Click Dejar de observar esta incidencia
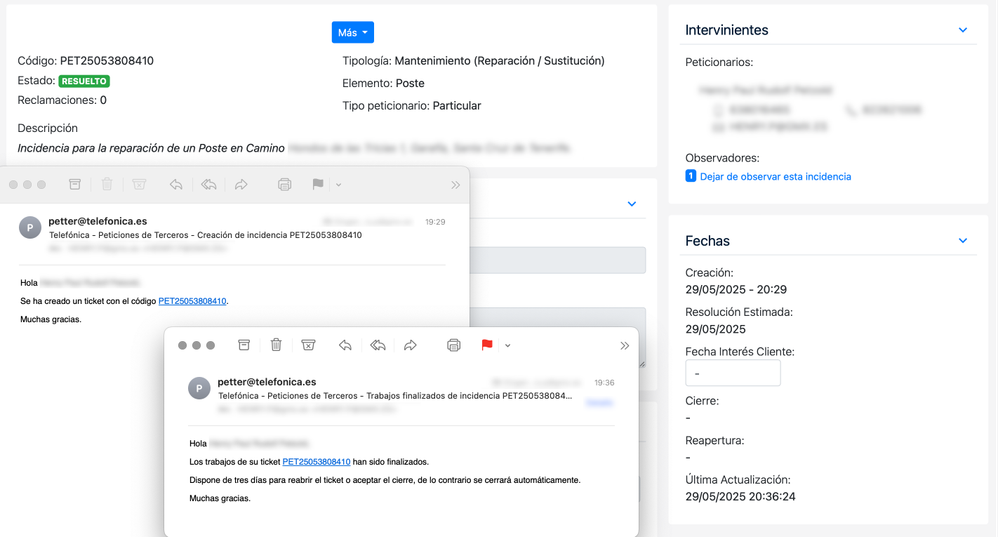Screen dimensions: 998x537 (x=775, y=176)
